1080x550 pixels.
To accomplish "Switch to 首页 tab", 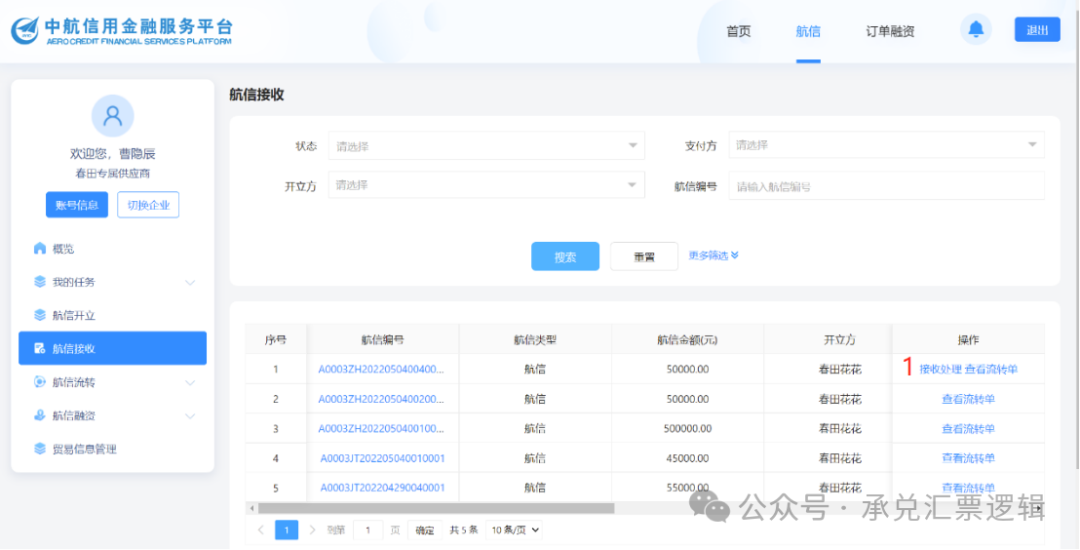I will pyautogui.click(x=738, y=31).
